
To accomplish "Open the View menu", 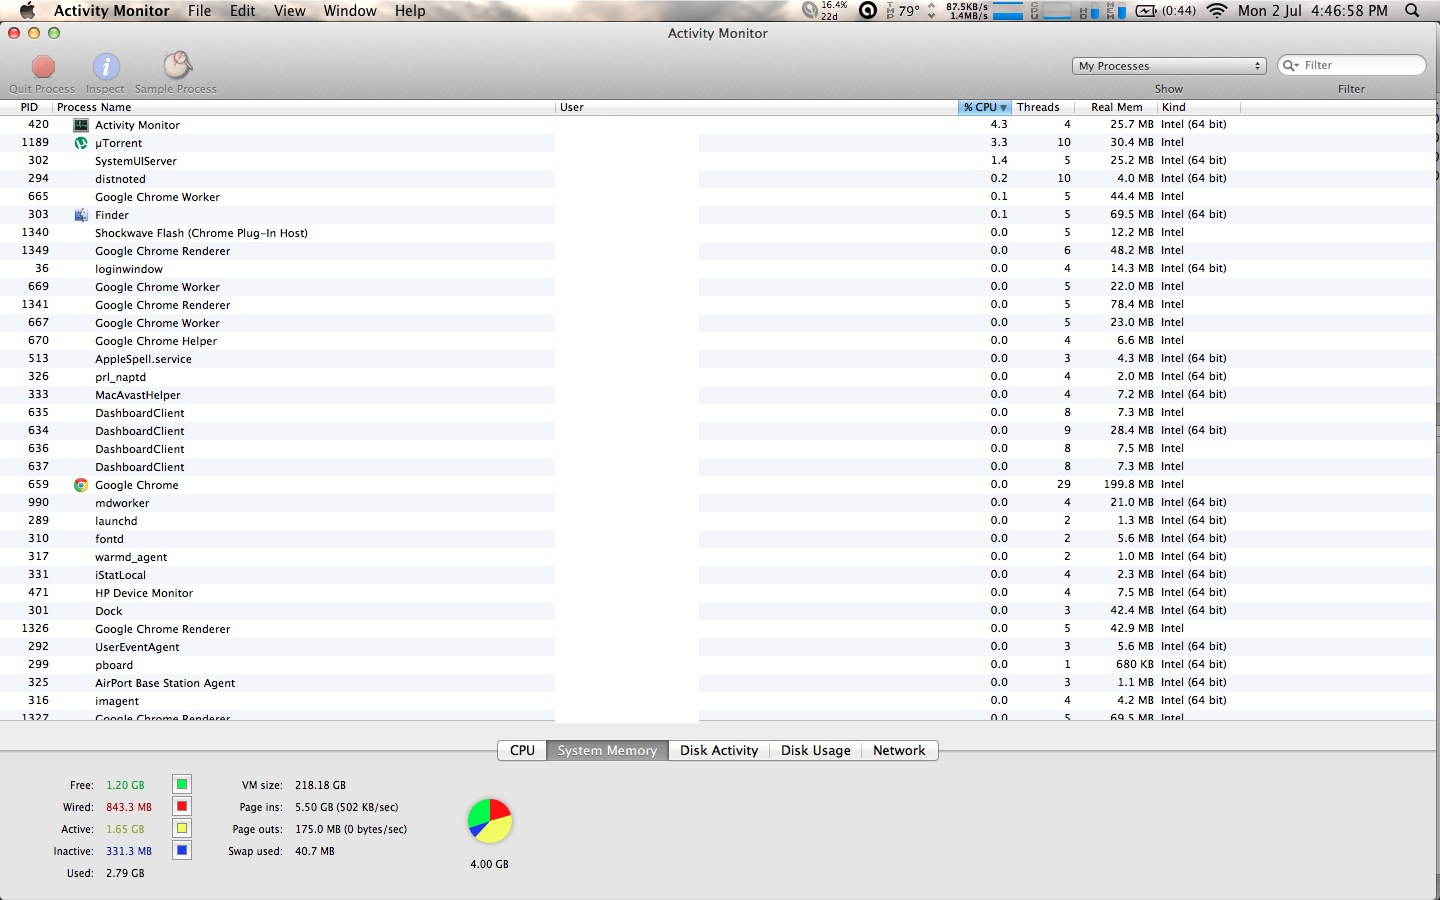I will (290, 11).
